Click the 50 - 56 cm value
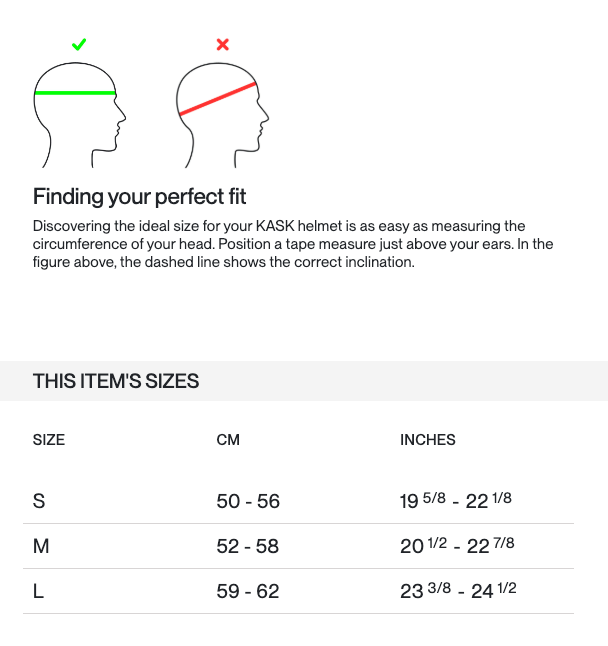 point(248,501)
